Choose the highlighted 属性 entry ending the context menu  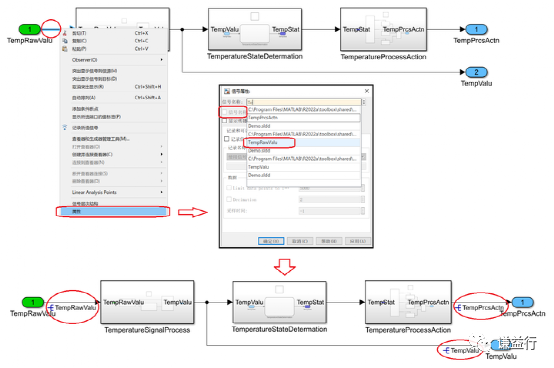tap(113, 212)
